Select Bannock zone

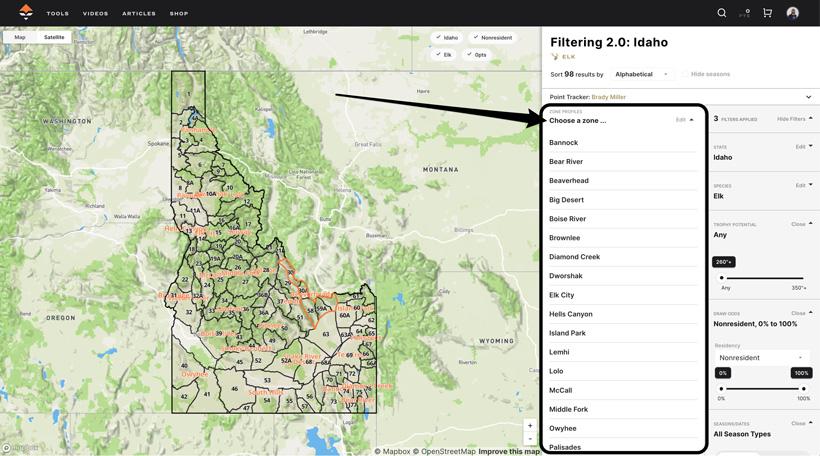pyautogui.click(x=622, y=142)
